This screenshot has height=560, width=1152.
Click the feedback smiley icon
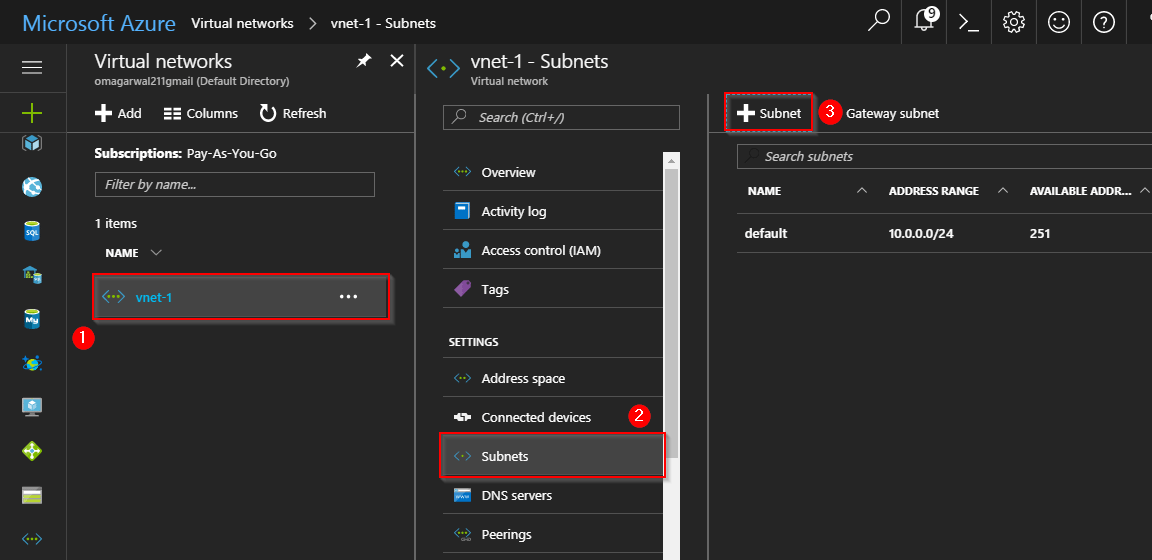click(x=1059, y=22)
